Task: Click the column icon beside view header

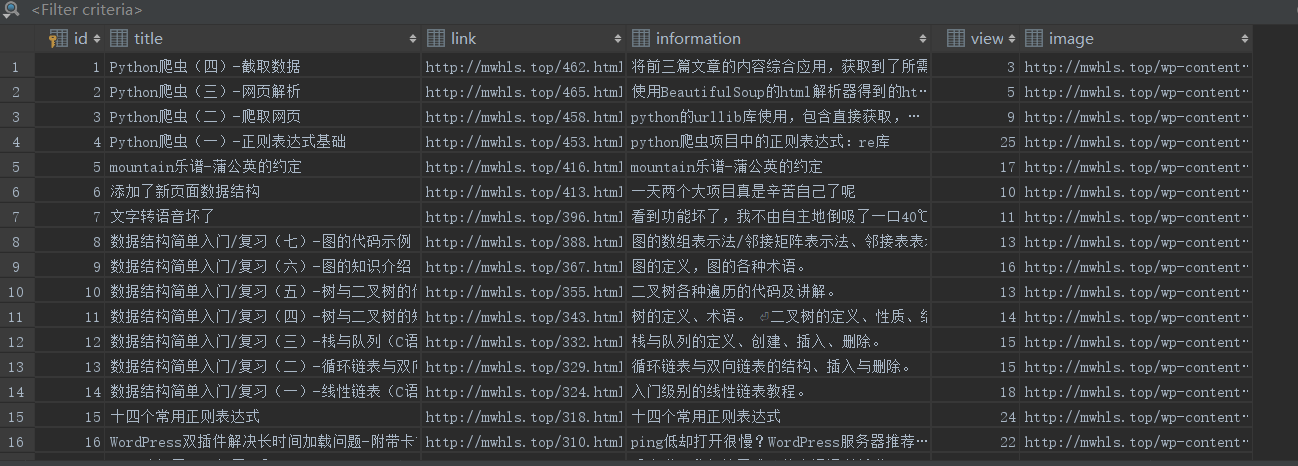Action: 955,39
